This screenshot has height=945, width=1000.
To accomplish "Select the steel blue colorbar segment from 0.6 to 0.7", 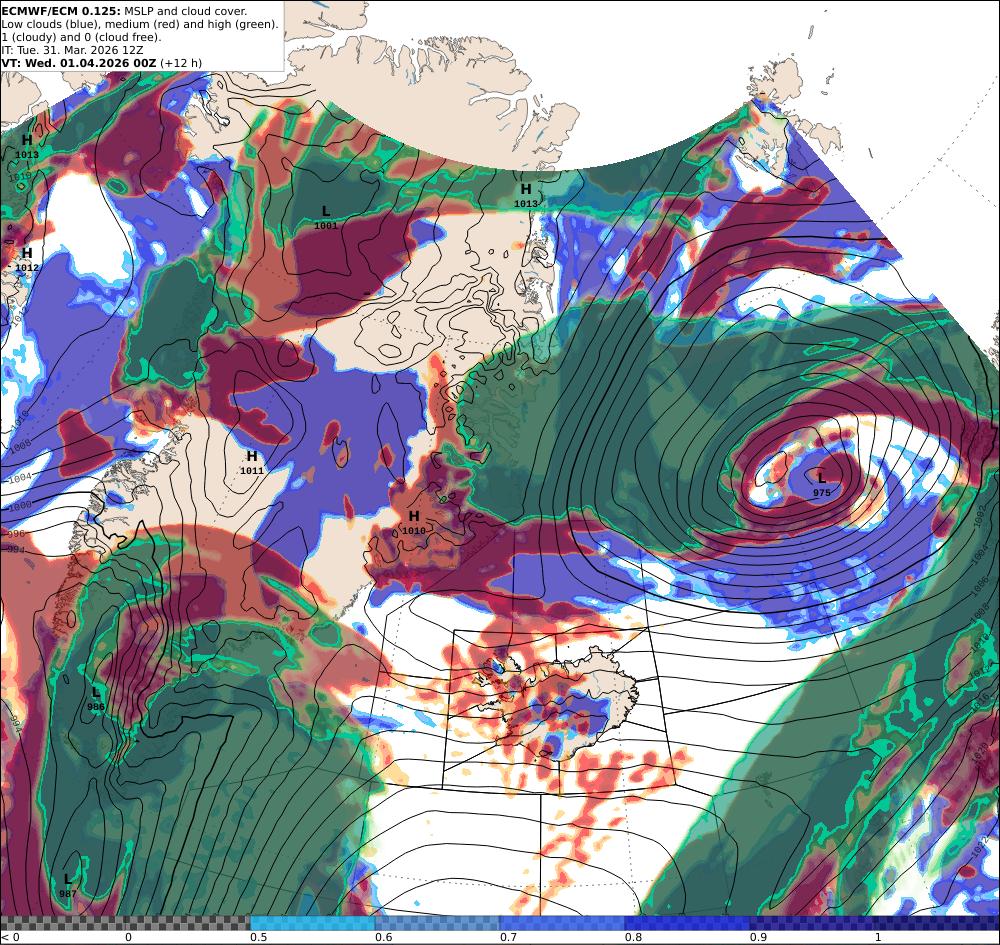I will (x=438, y=923).
